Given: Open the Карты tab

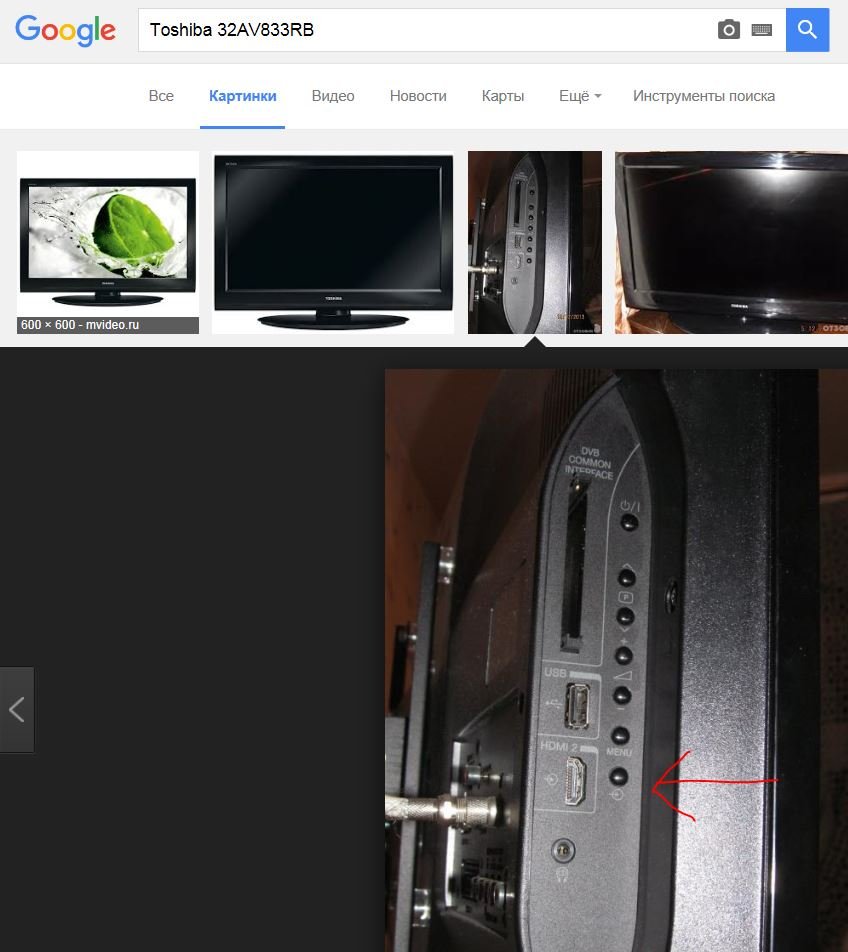Looking at the screenshot, I should click(x=503, y=96).
